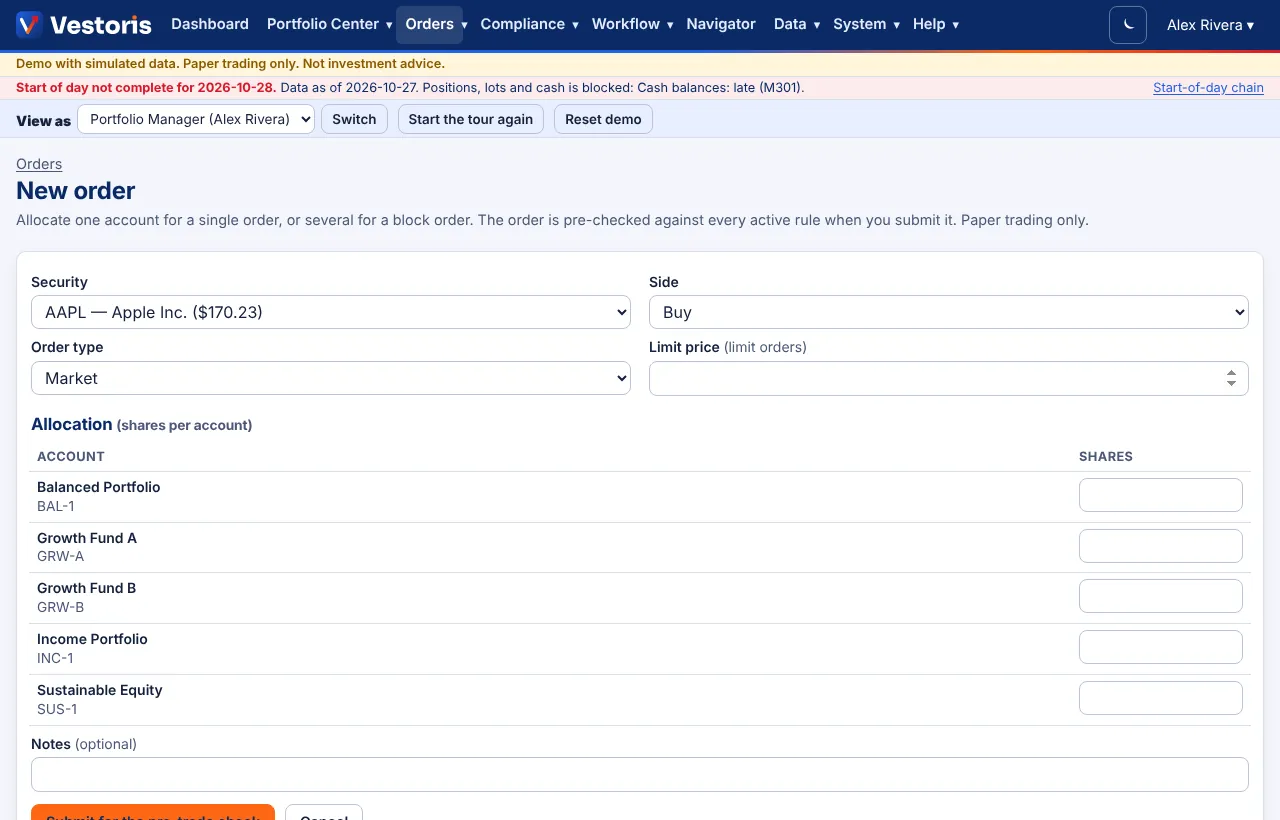
Task: Open the Portfolio Center menu
Action: pyautogui.click(x=329, y=24)
